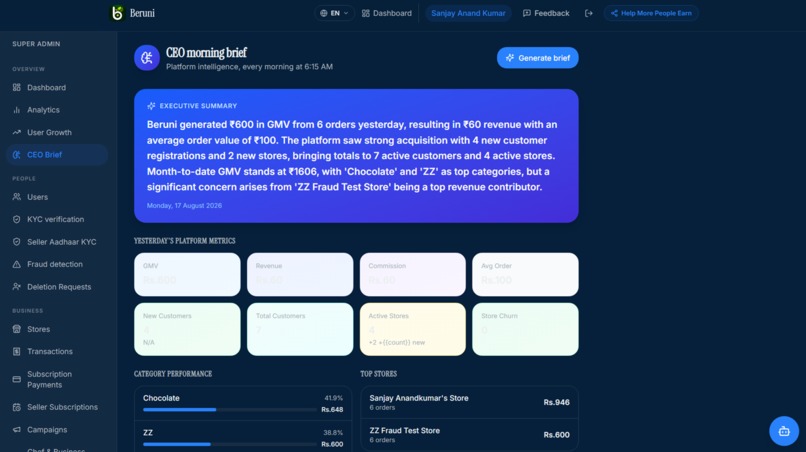Click the KYC verification shield icon
Viewport: 806px width, 452px height.
[16, 220]
